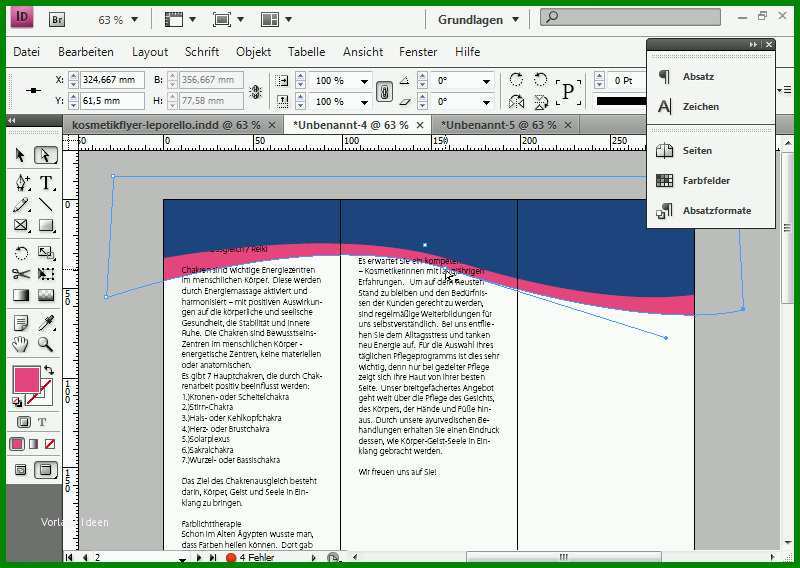
Task: Toggle formatting affects container
Action: (23, 422)
